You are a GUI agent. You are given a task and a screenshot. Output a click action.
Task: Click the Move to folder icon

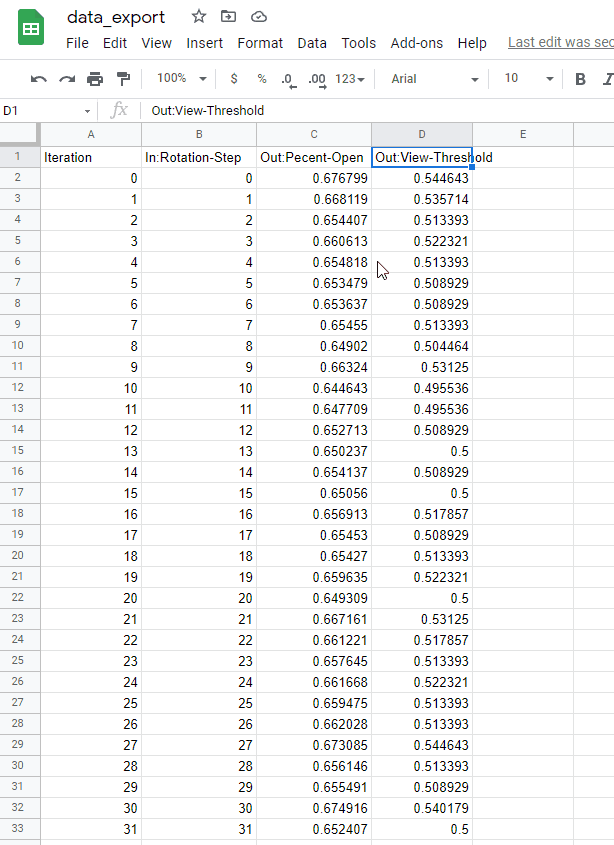click(229, 17)
